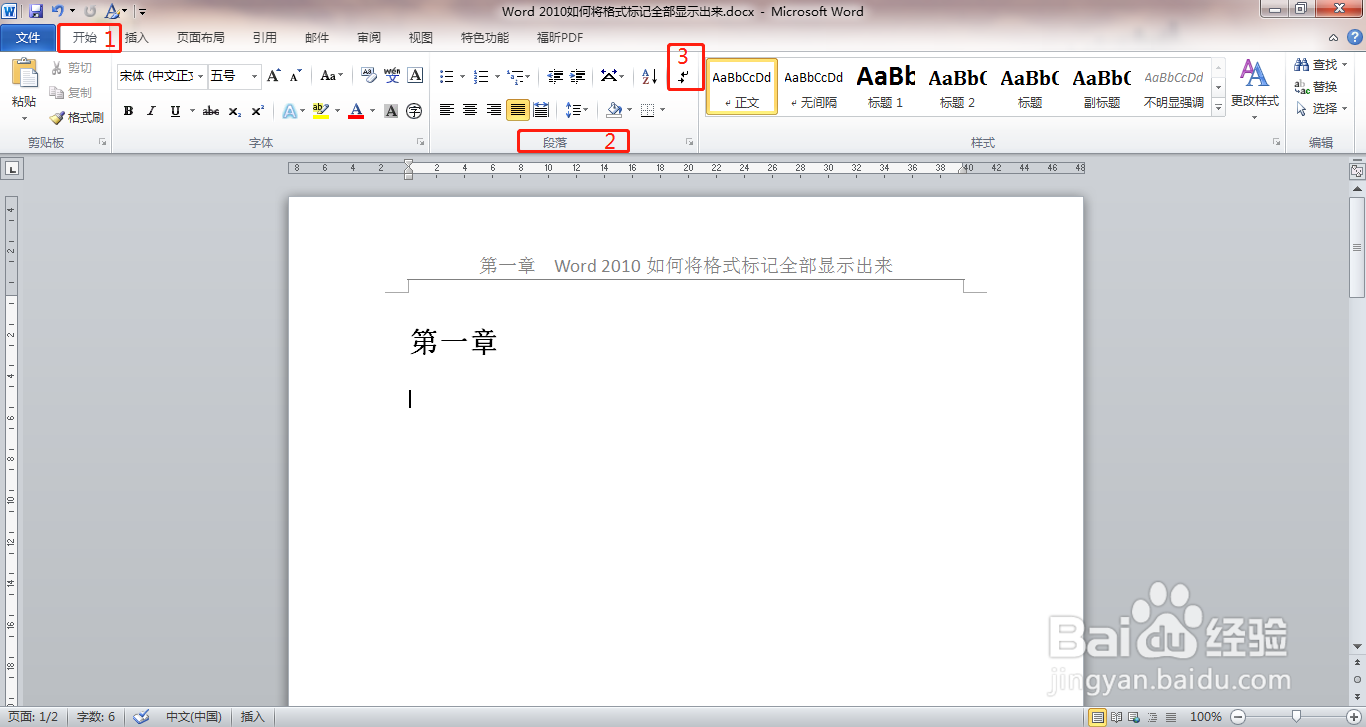Open the font size (五号) dropdown

tap(254, 76)
